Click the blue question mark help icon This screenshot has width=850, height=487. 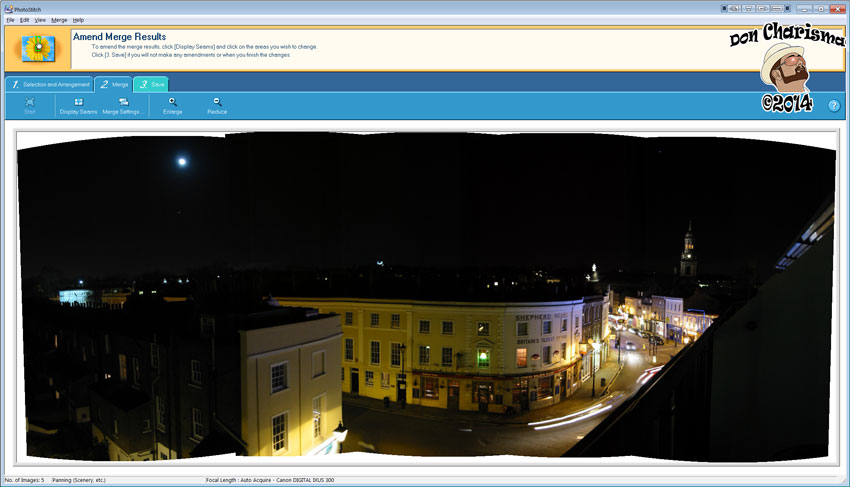point(833,105)
